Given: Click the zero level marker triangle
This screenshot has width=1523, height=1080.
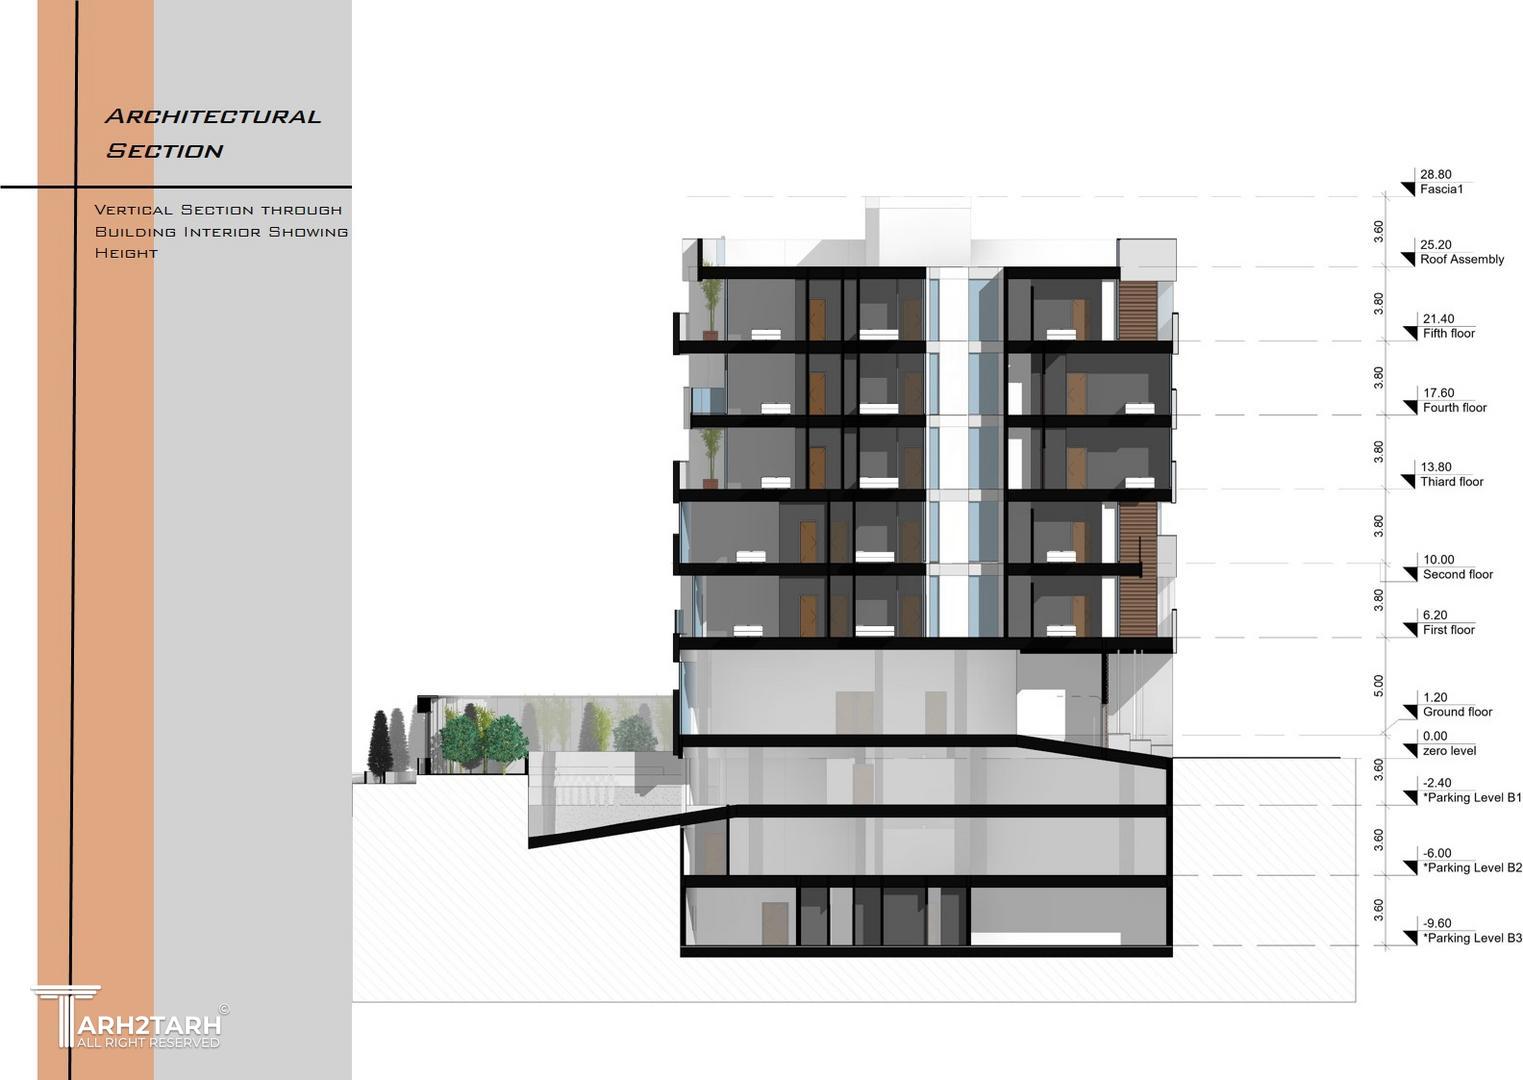Looking at the screenshot, I should tap(1408, 750).
